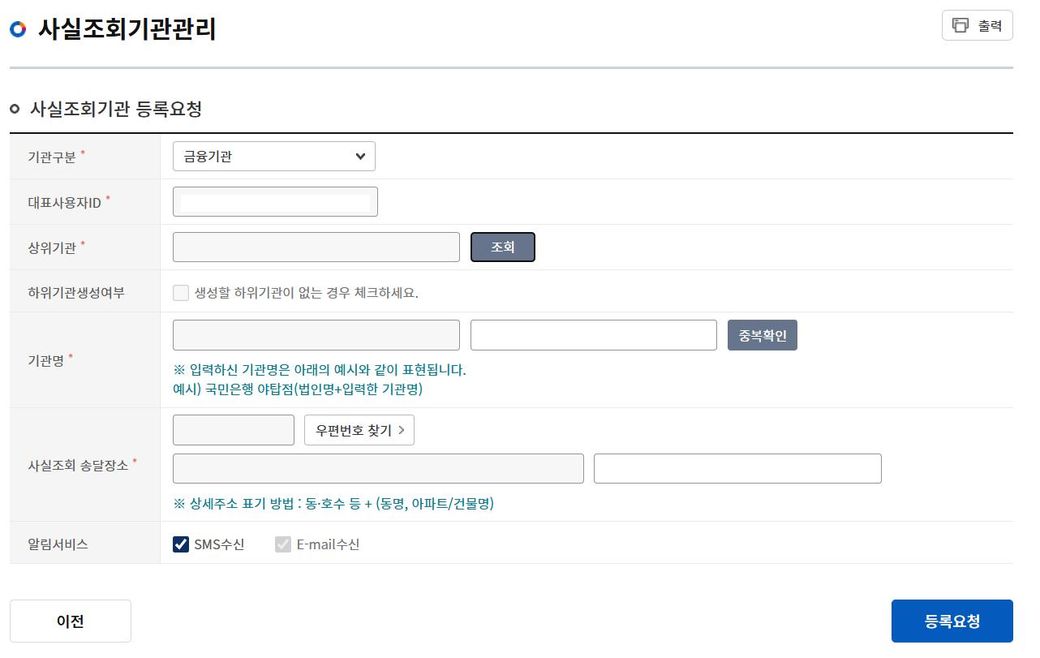Click the 대표사용자ID input field
1040x658 pixels.
[275, 202]
